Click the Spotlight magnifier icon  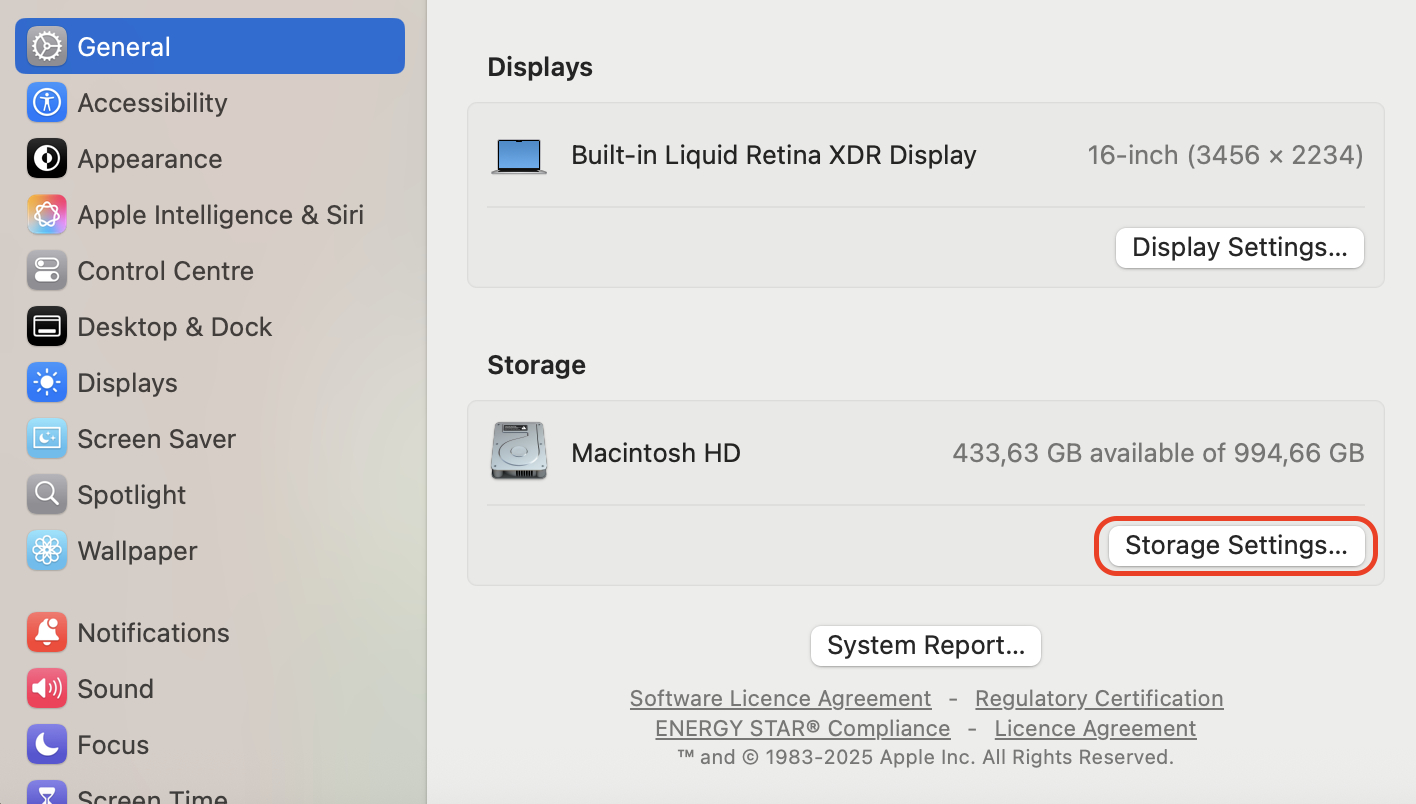[47, 494]
